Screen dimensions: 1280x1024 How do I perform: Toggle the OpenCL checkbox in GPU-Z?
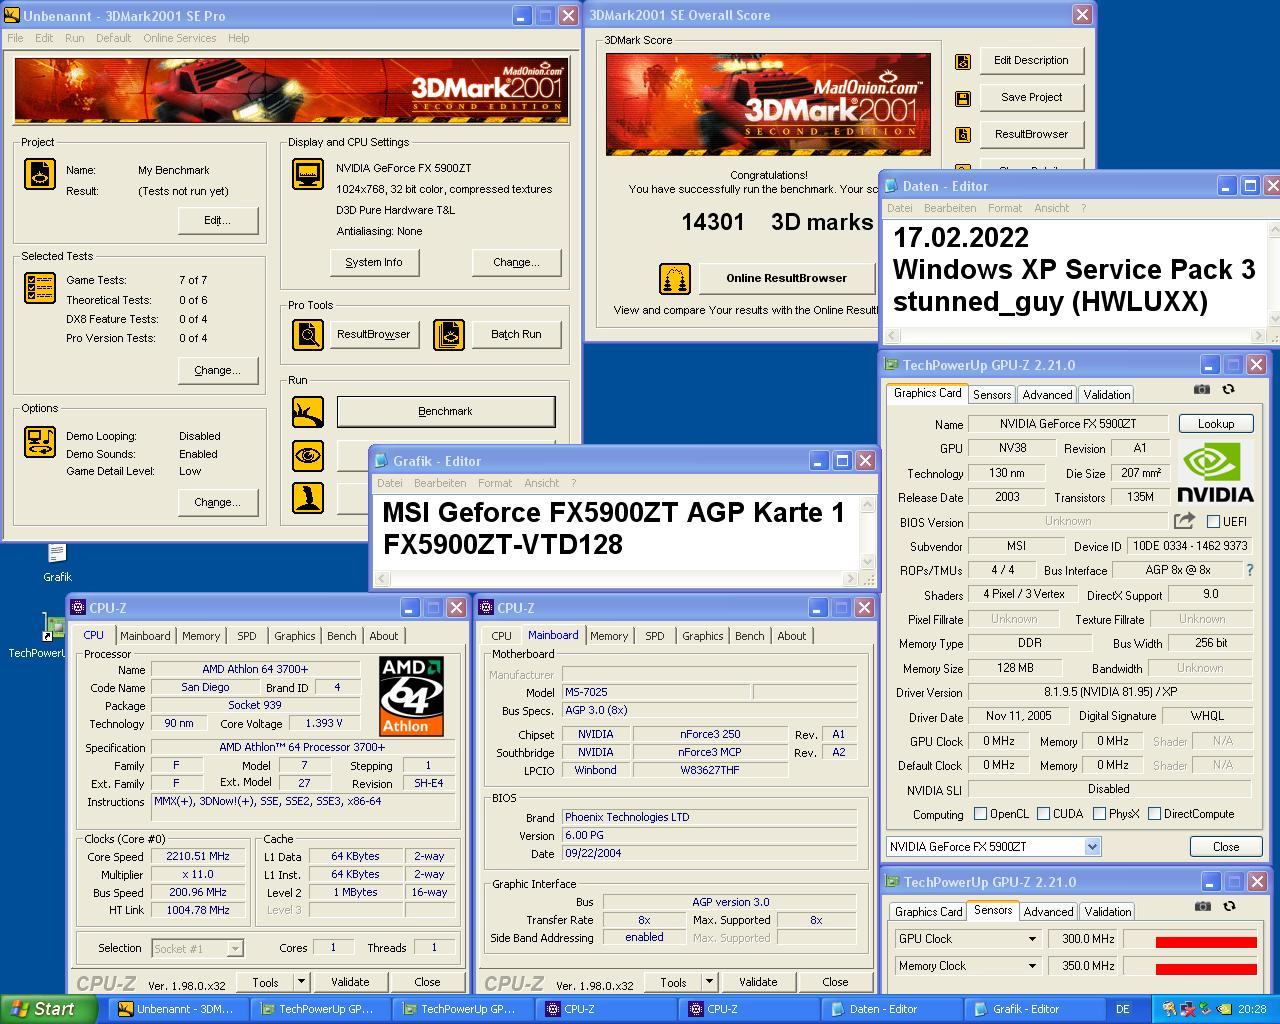click(980, 814)
